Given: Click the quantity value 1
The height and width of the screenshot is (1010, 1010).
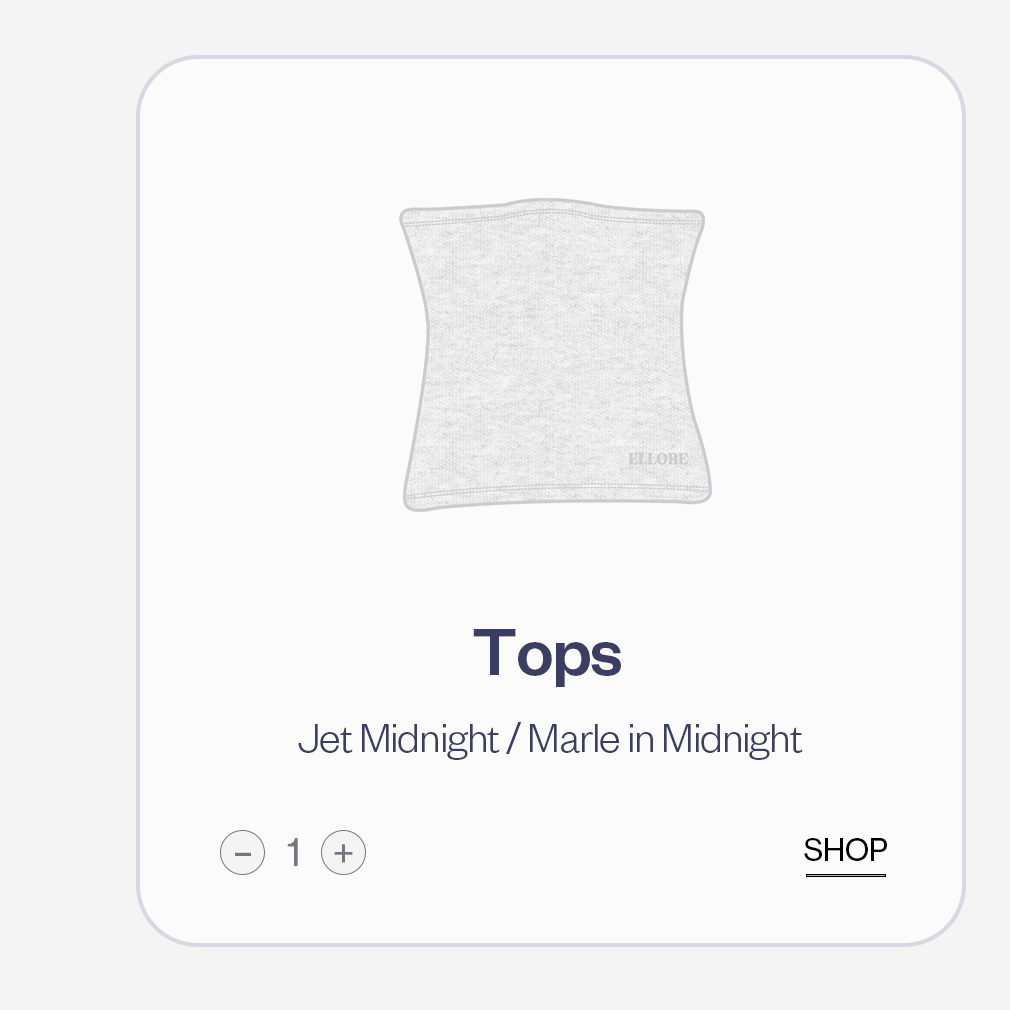Looking at the screenshot, I should coord(293,853).
